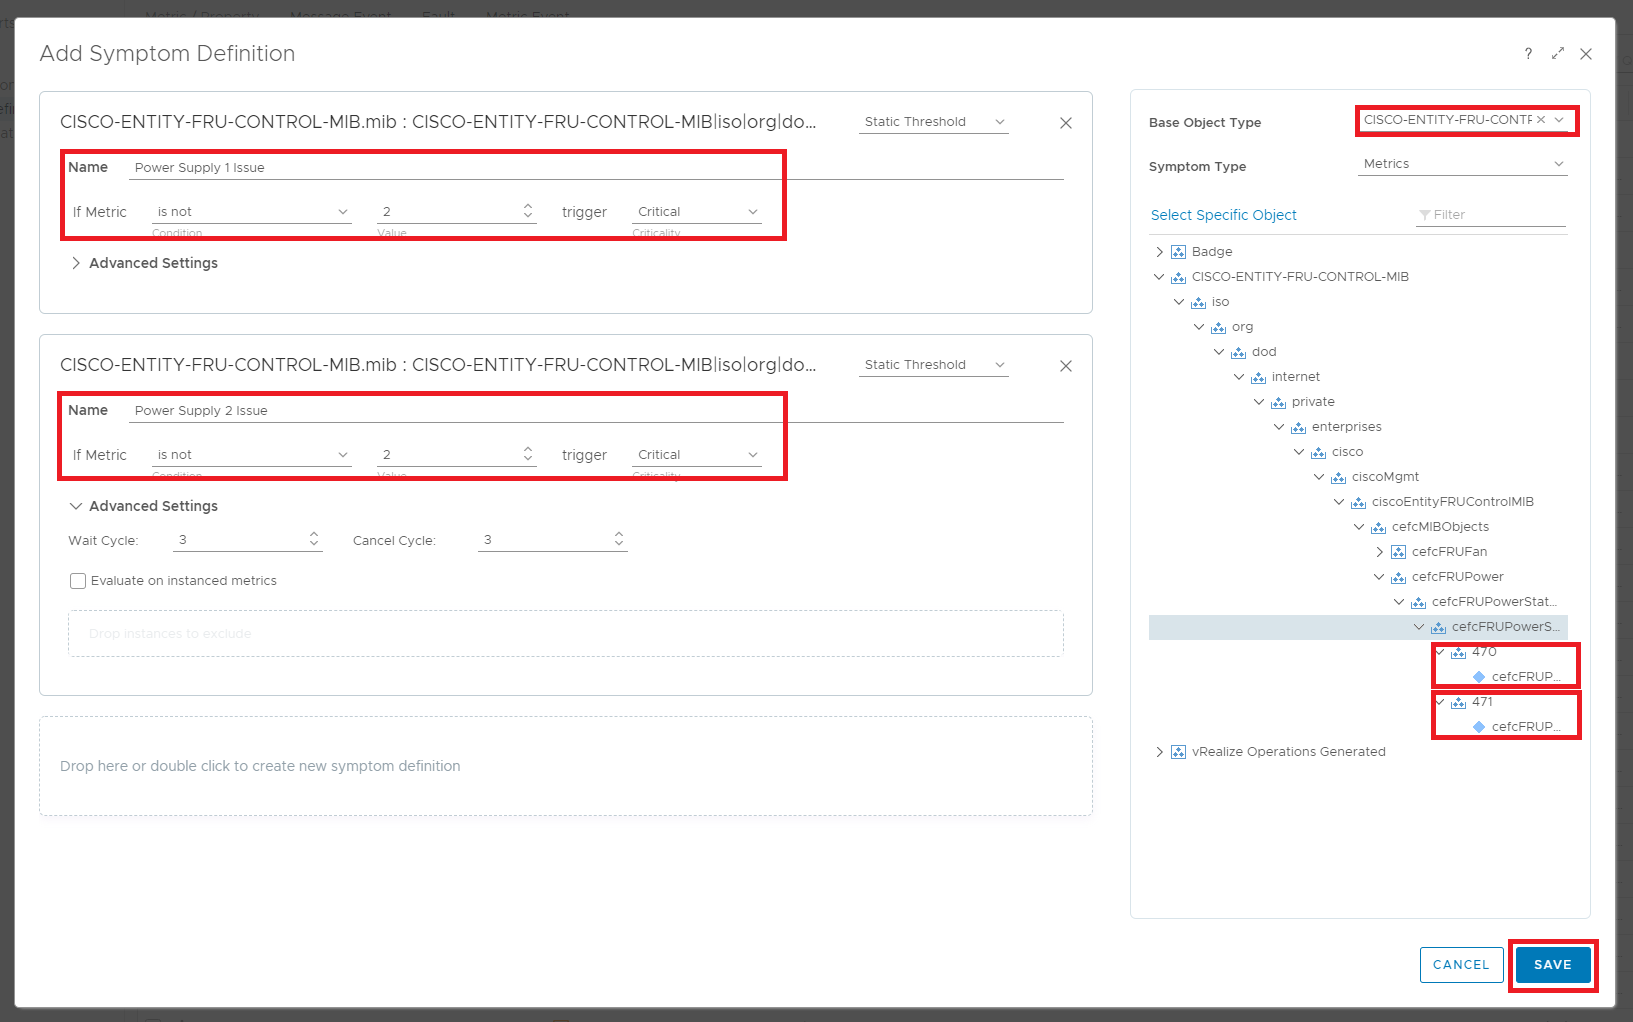Viewport: 1633px width, 1022px height.
Task: Click the Power Supply 1 Issue name field
Action: [597, 168]
